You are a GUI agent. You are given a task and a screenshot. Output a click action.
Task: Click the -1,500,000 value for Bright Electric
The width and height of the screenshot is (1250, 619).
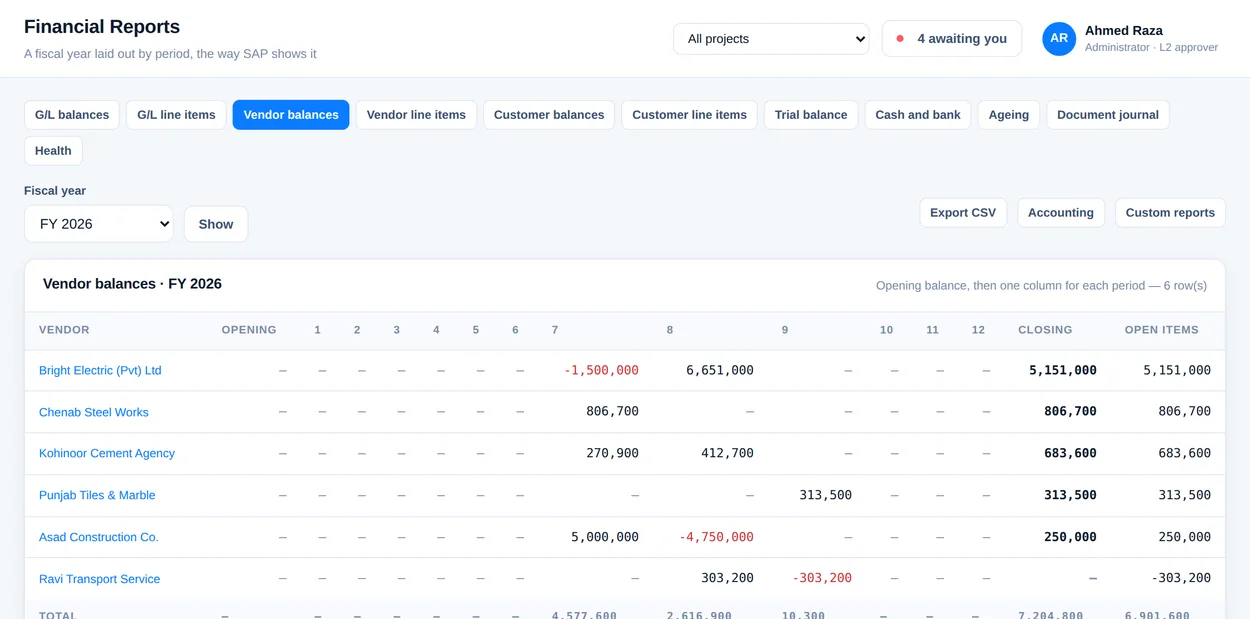coord(601,370)
